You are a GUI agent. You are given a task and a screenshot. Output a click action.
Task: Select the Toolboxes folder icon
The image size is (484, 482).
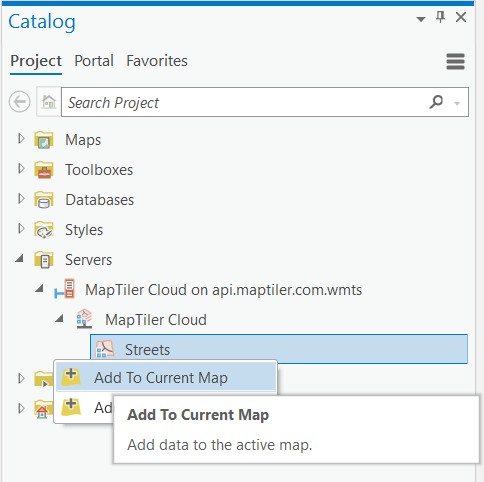click(44, 170)
